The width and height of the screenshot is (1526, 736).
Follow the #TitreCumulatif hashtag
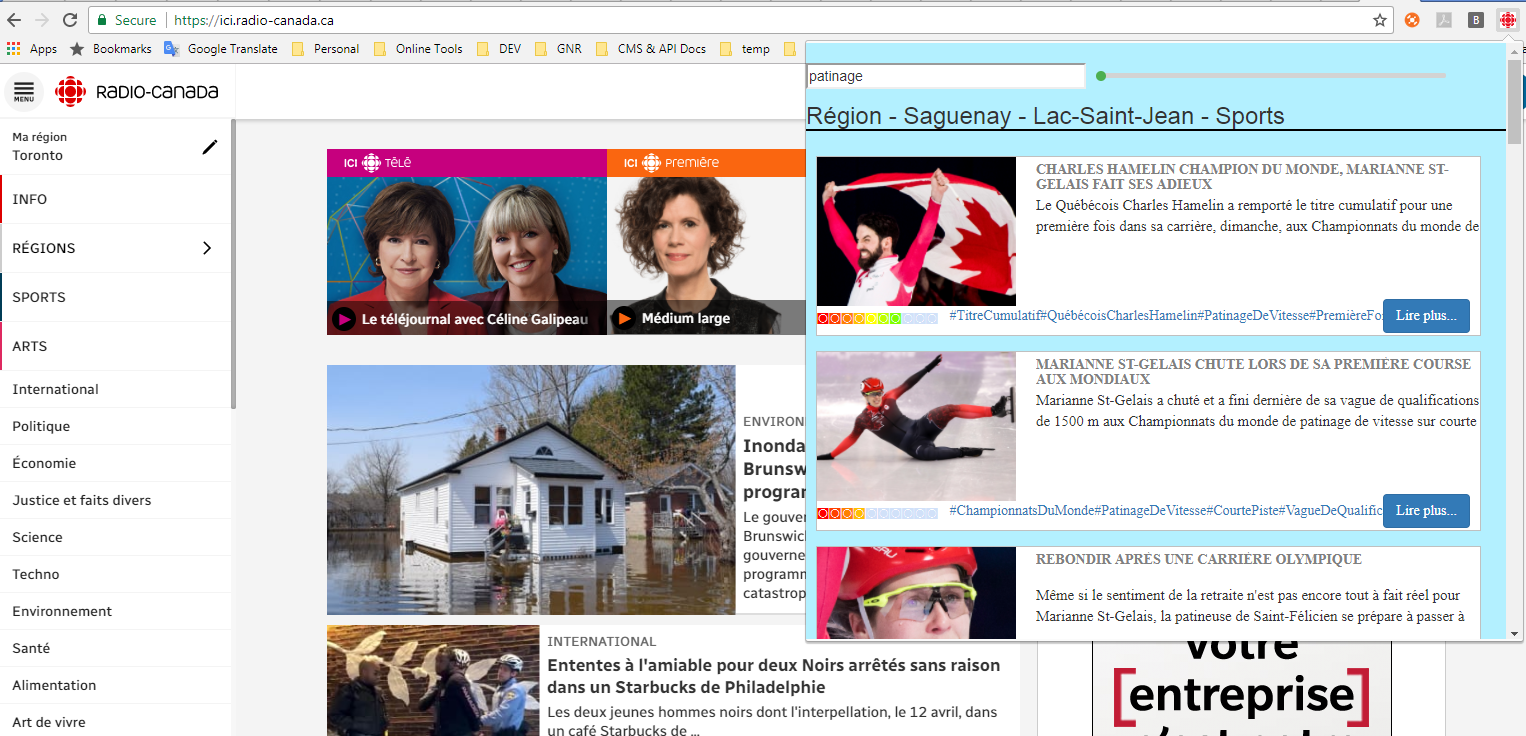click(994, 316)
